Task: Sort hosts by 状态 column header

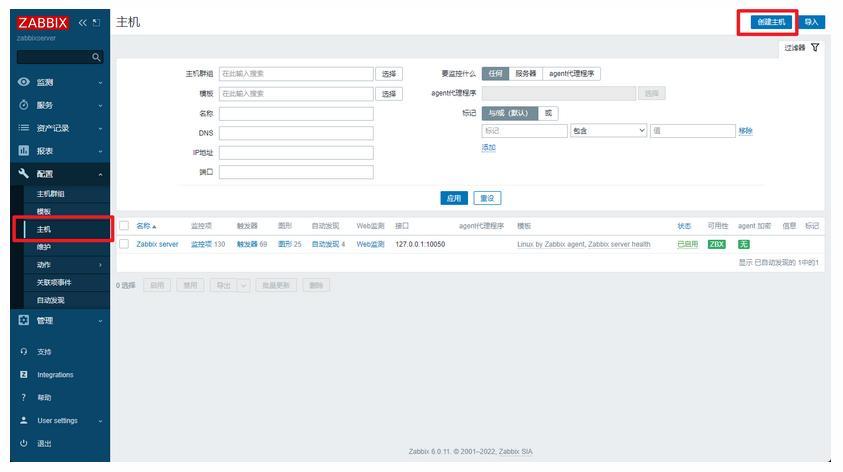Action: click(684, 226)
